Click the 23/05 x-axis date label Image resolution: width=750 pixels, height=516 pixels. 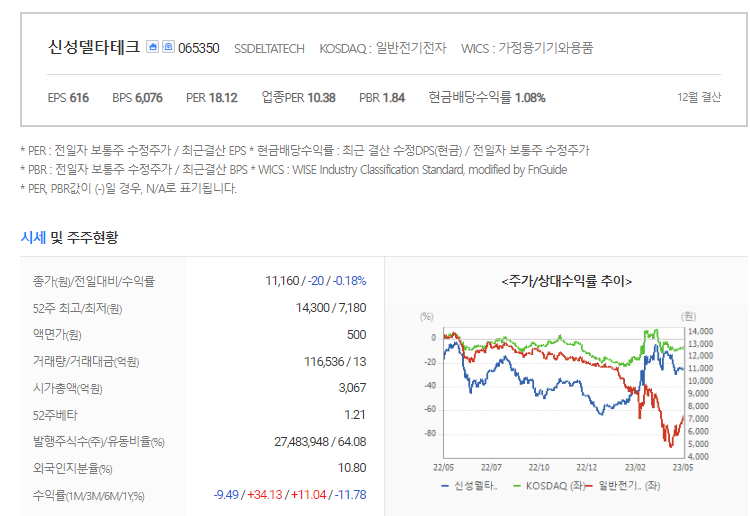[x=683, y=467]
